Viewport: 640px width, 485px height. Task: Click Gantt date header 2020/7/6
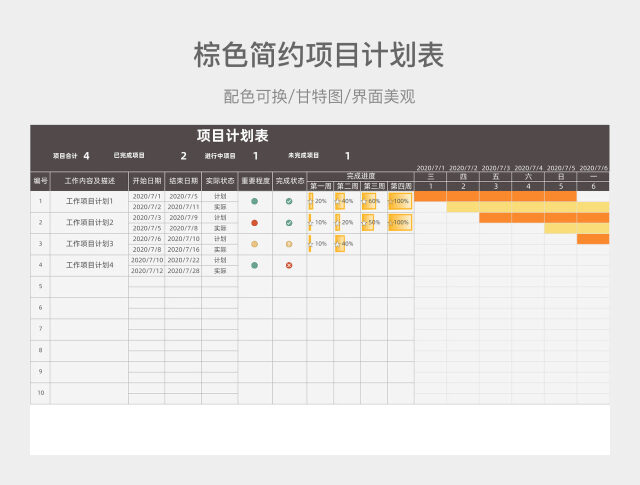593,168
